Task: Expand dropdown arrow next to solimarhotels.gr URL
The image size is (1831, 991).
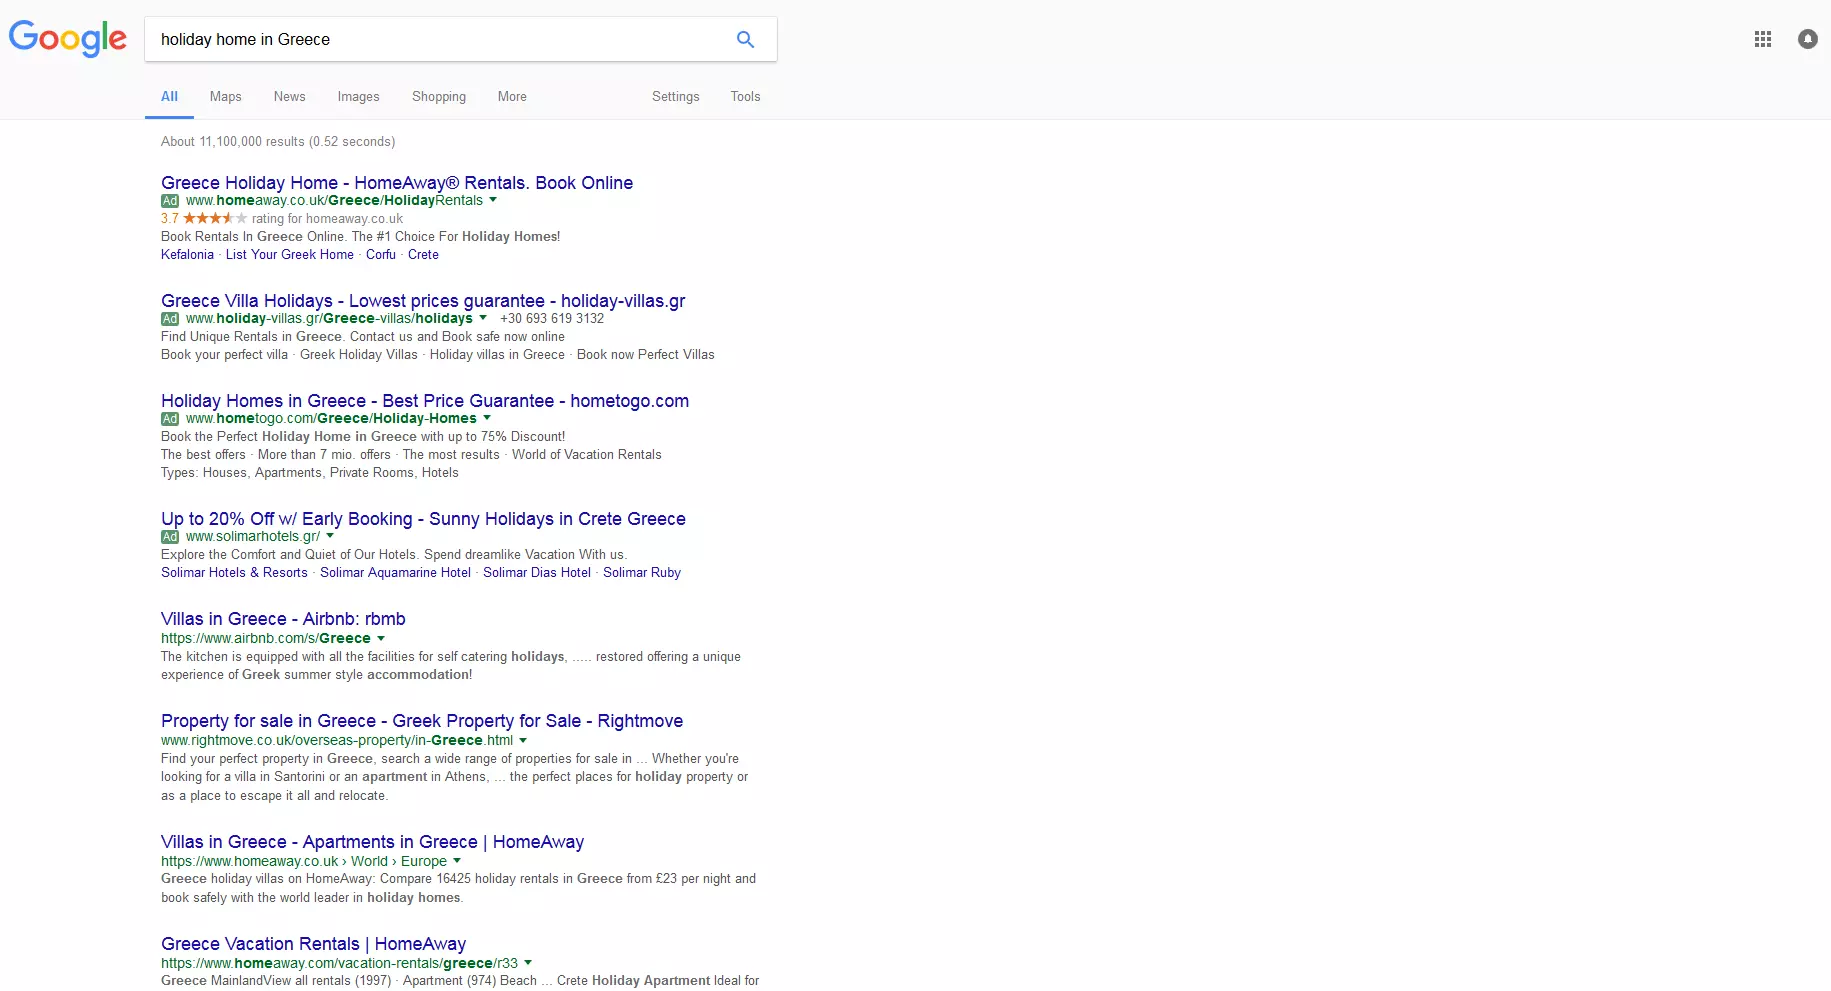Action: (330, 536)
